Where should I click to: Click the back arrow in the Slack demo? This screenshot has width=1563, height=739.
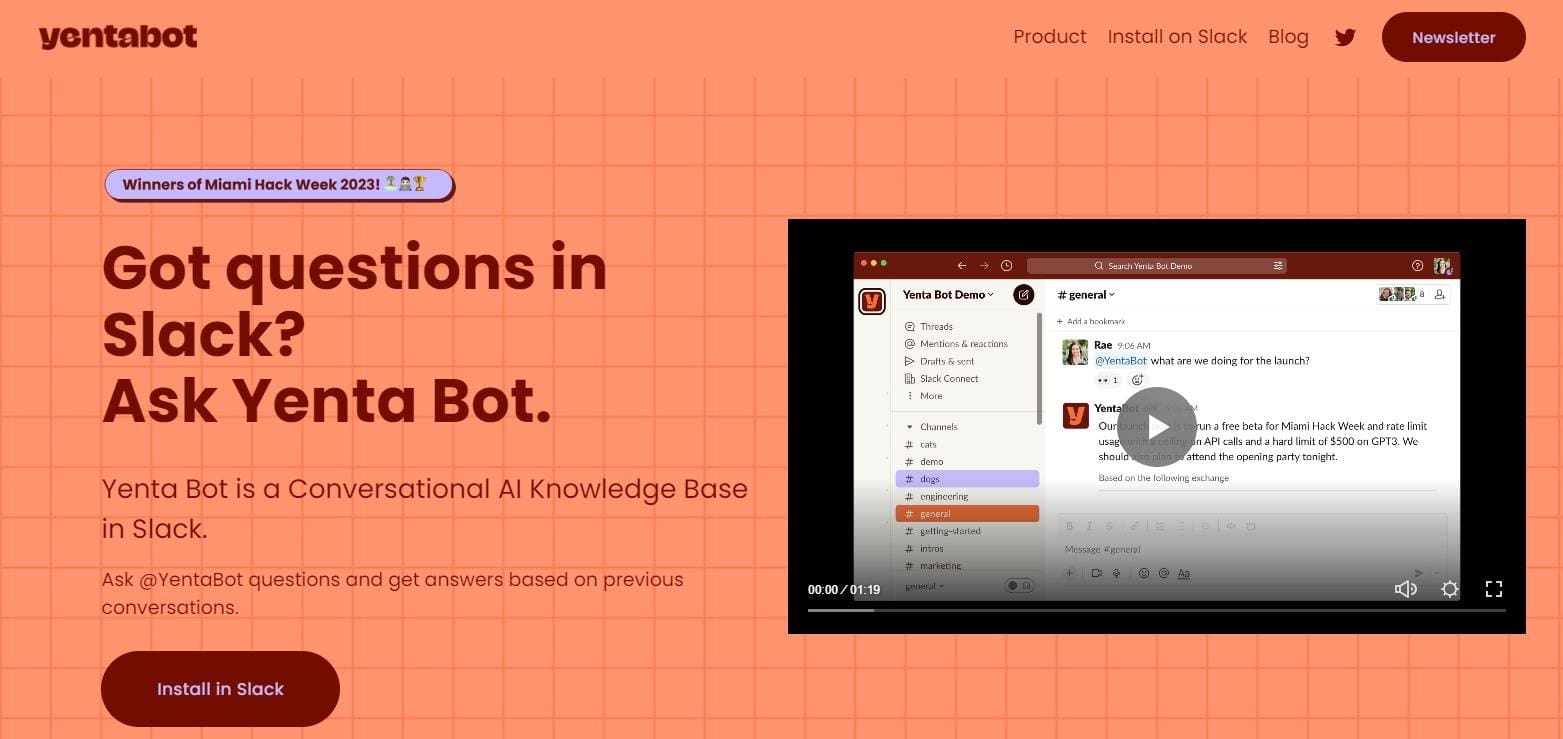click(962, 266)
